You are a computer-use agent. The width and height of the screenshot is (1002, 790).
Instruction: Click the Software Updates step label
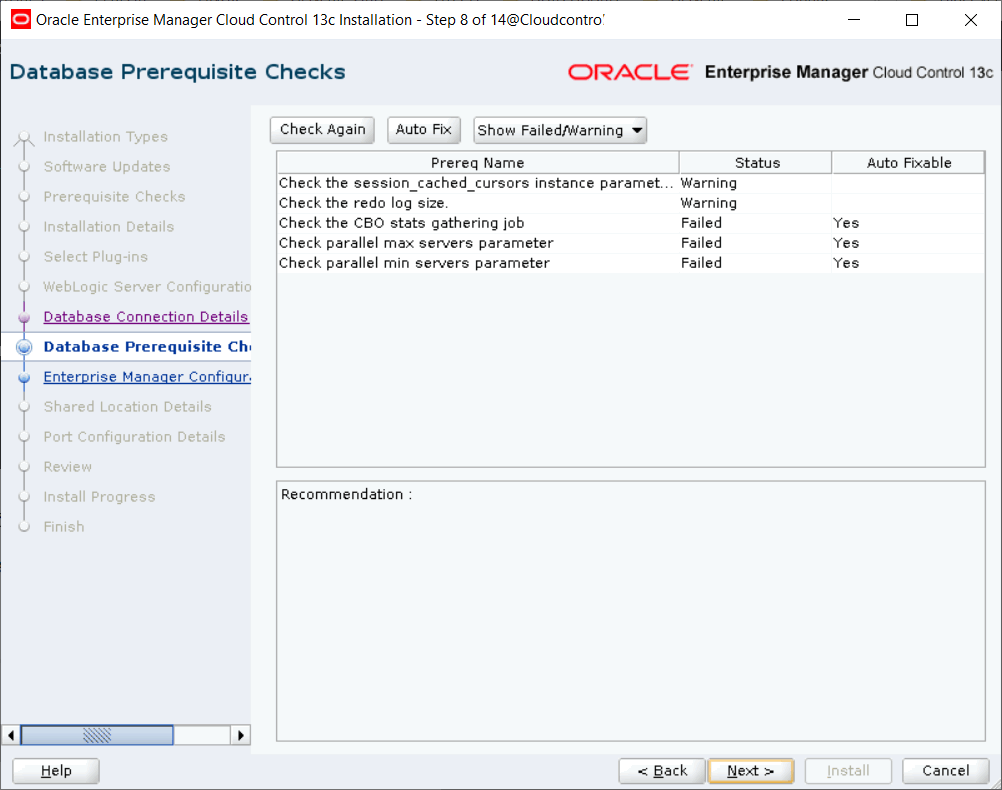pos(107,167)
